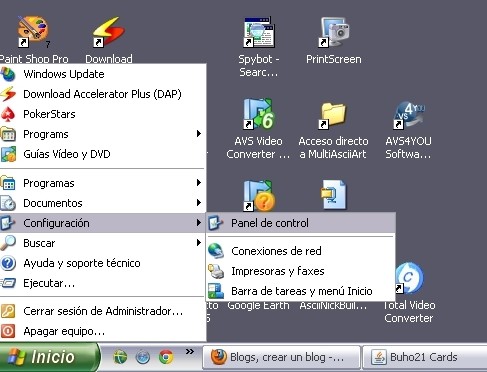The image size is (487, 372).
Task: Click the Cerrar sesión key icon
Action: (x=8, y=311)
